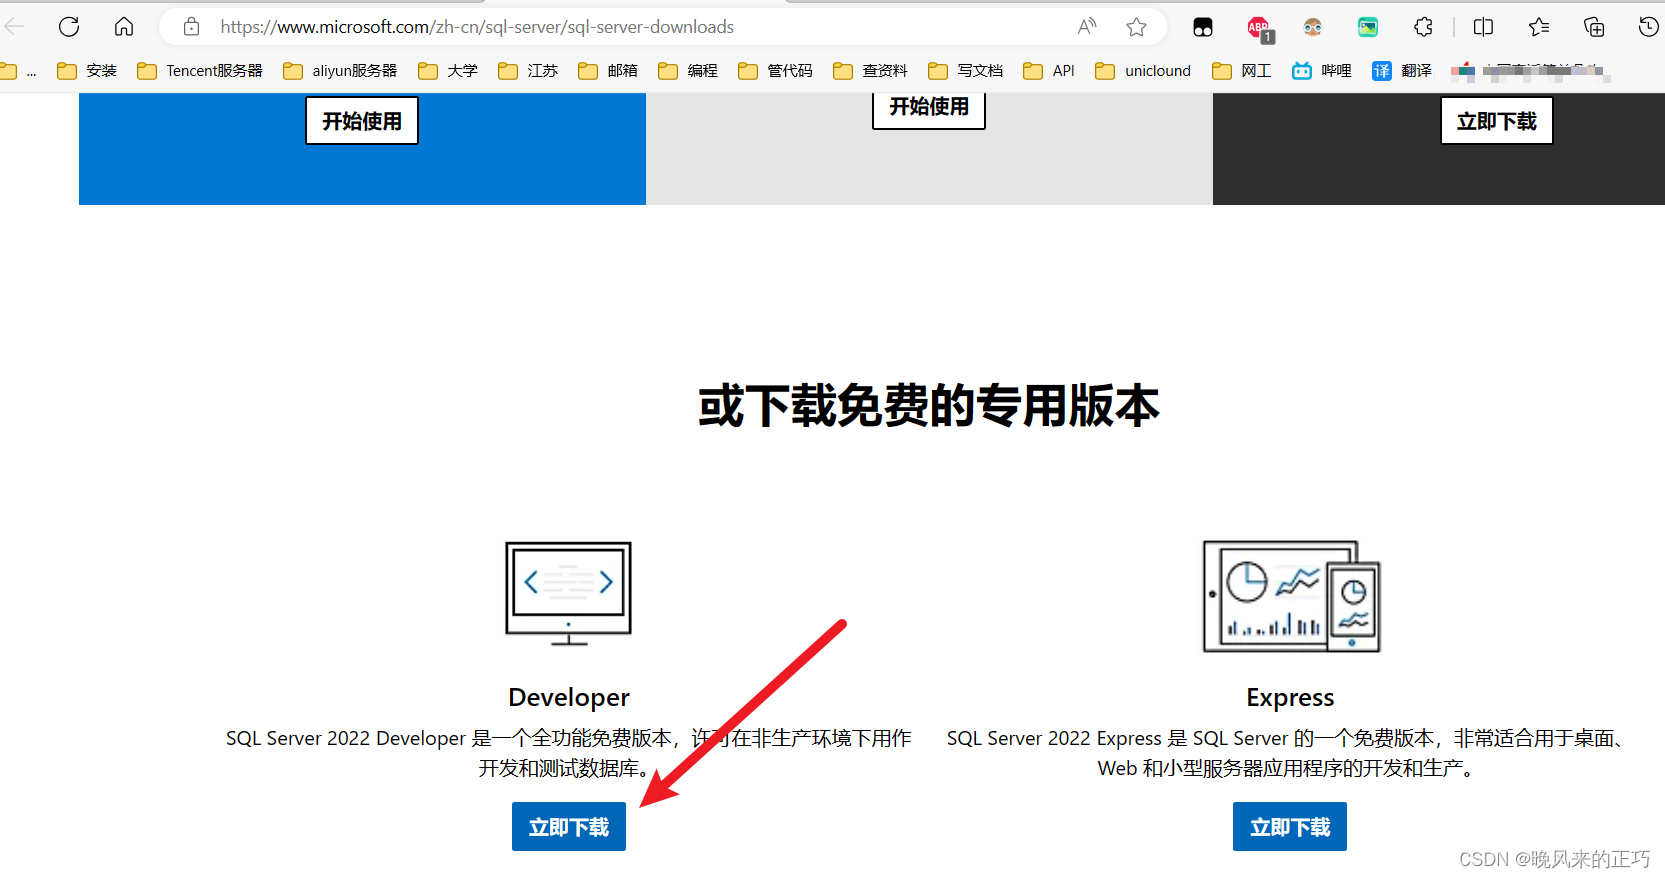Open the Extensions puzzle piece menu
Screen dimensions: 1665x878
[1423, 27]
